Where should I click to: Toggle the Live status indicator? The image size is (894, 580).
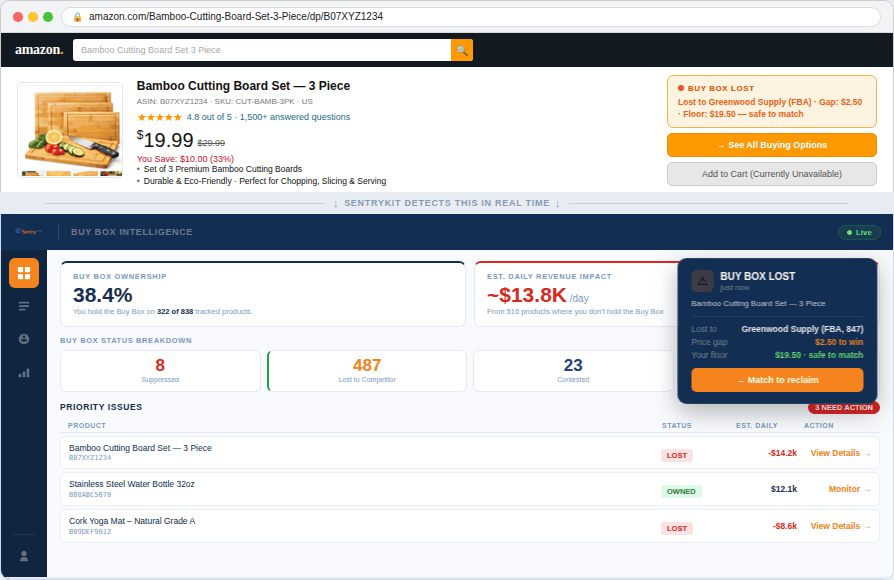859,231
